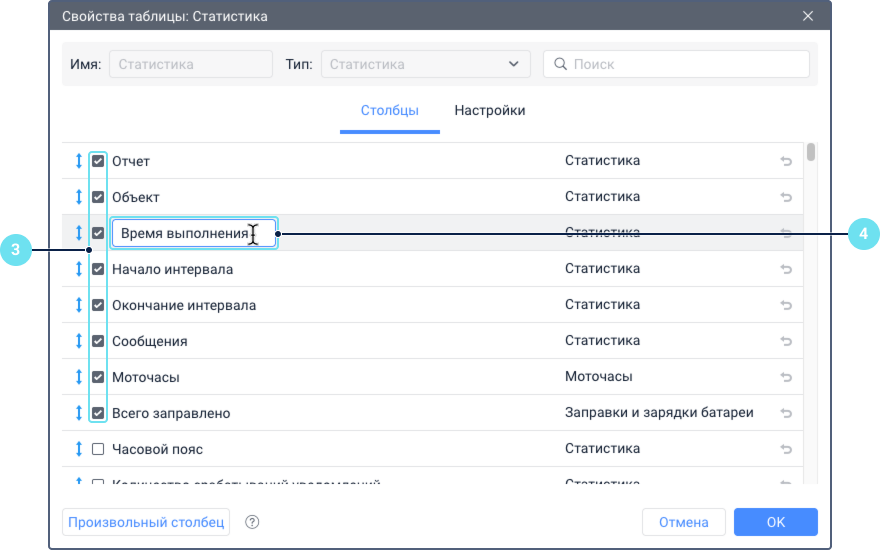880x550 pixels.
Task: Close the table properties dialog
Action: (808, 16)
